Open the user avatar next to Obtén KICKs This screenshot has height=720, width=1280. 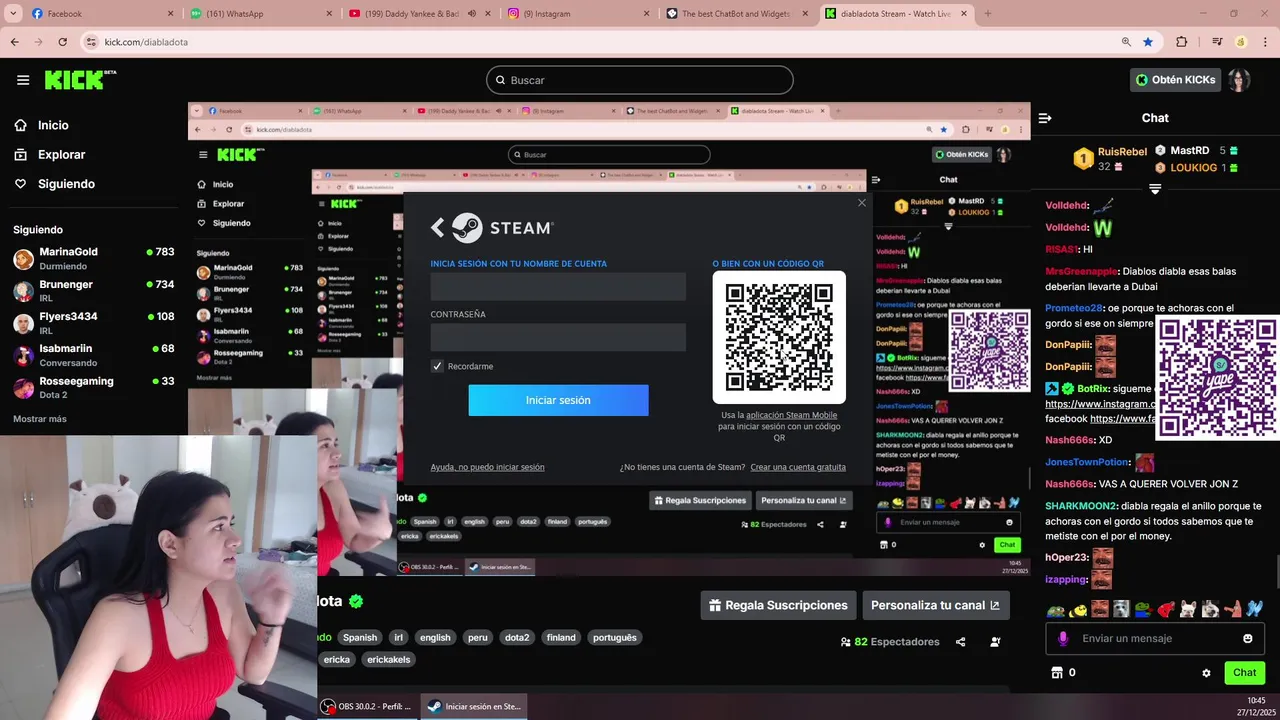[1239, 80]
